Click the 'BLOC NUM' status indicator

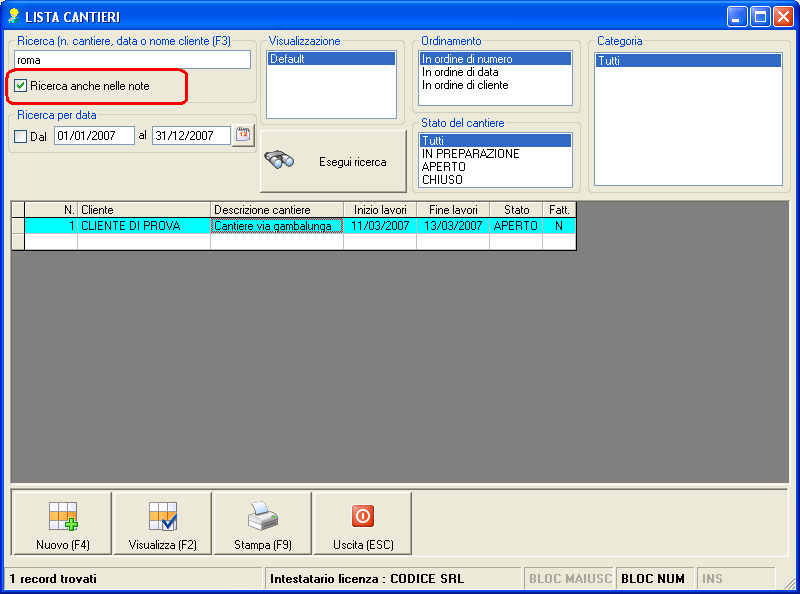[x=653, y=579]
